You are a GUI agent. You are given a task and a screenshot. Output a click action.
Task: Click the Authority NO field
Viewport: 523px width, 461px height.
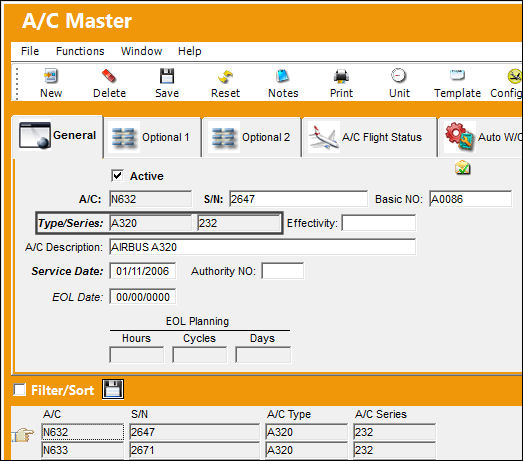click(x=283, y=271)
